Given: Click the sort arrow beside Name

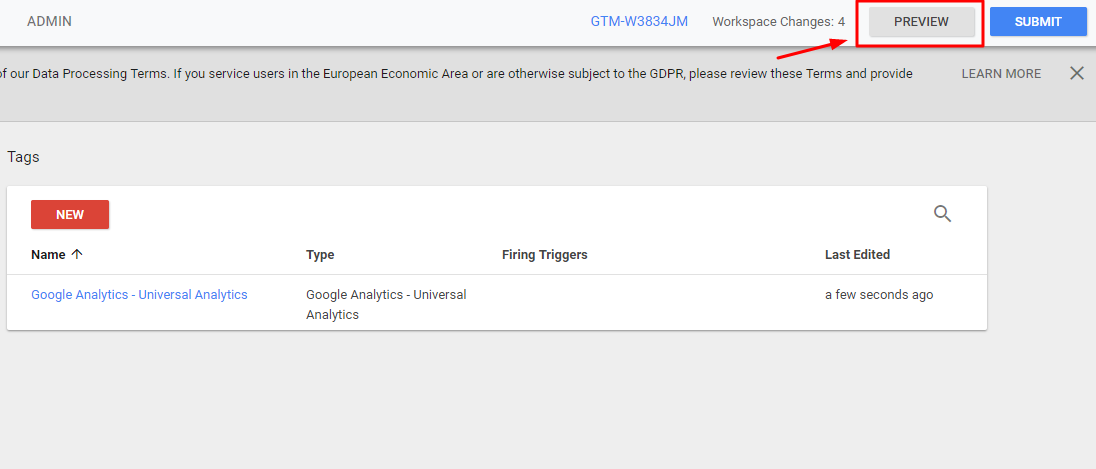Looking at the screenshot, I should [x=77, y=254].
